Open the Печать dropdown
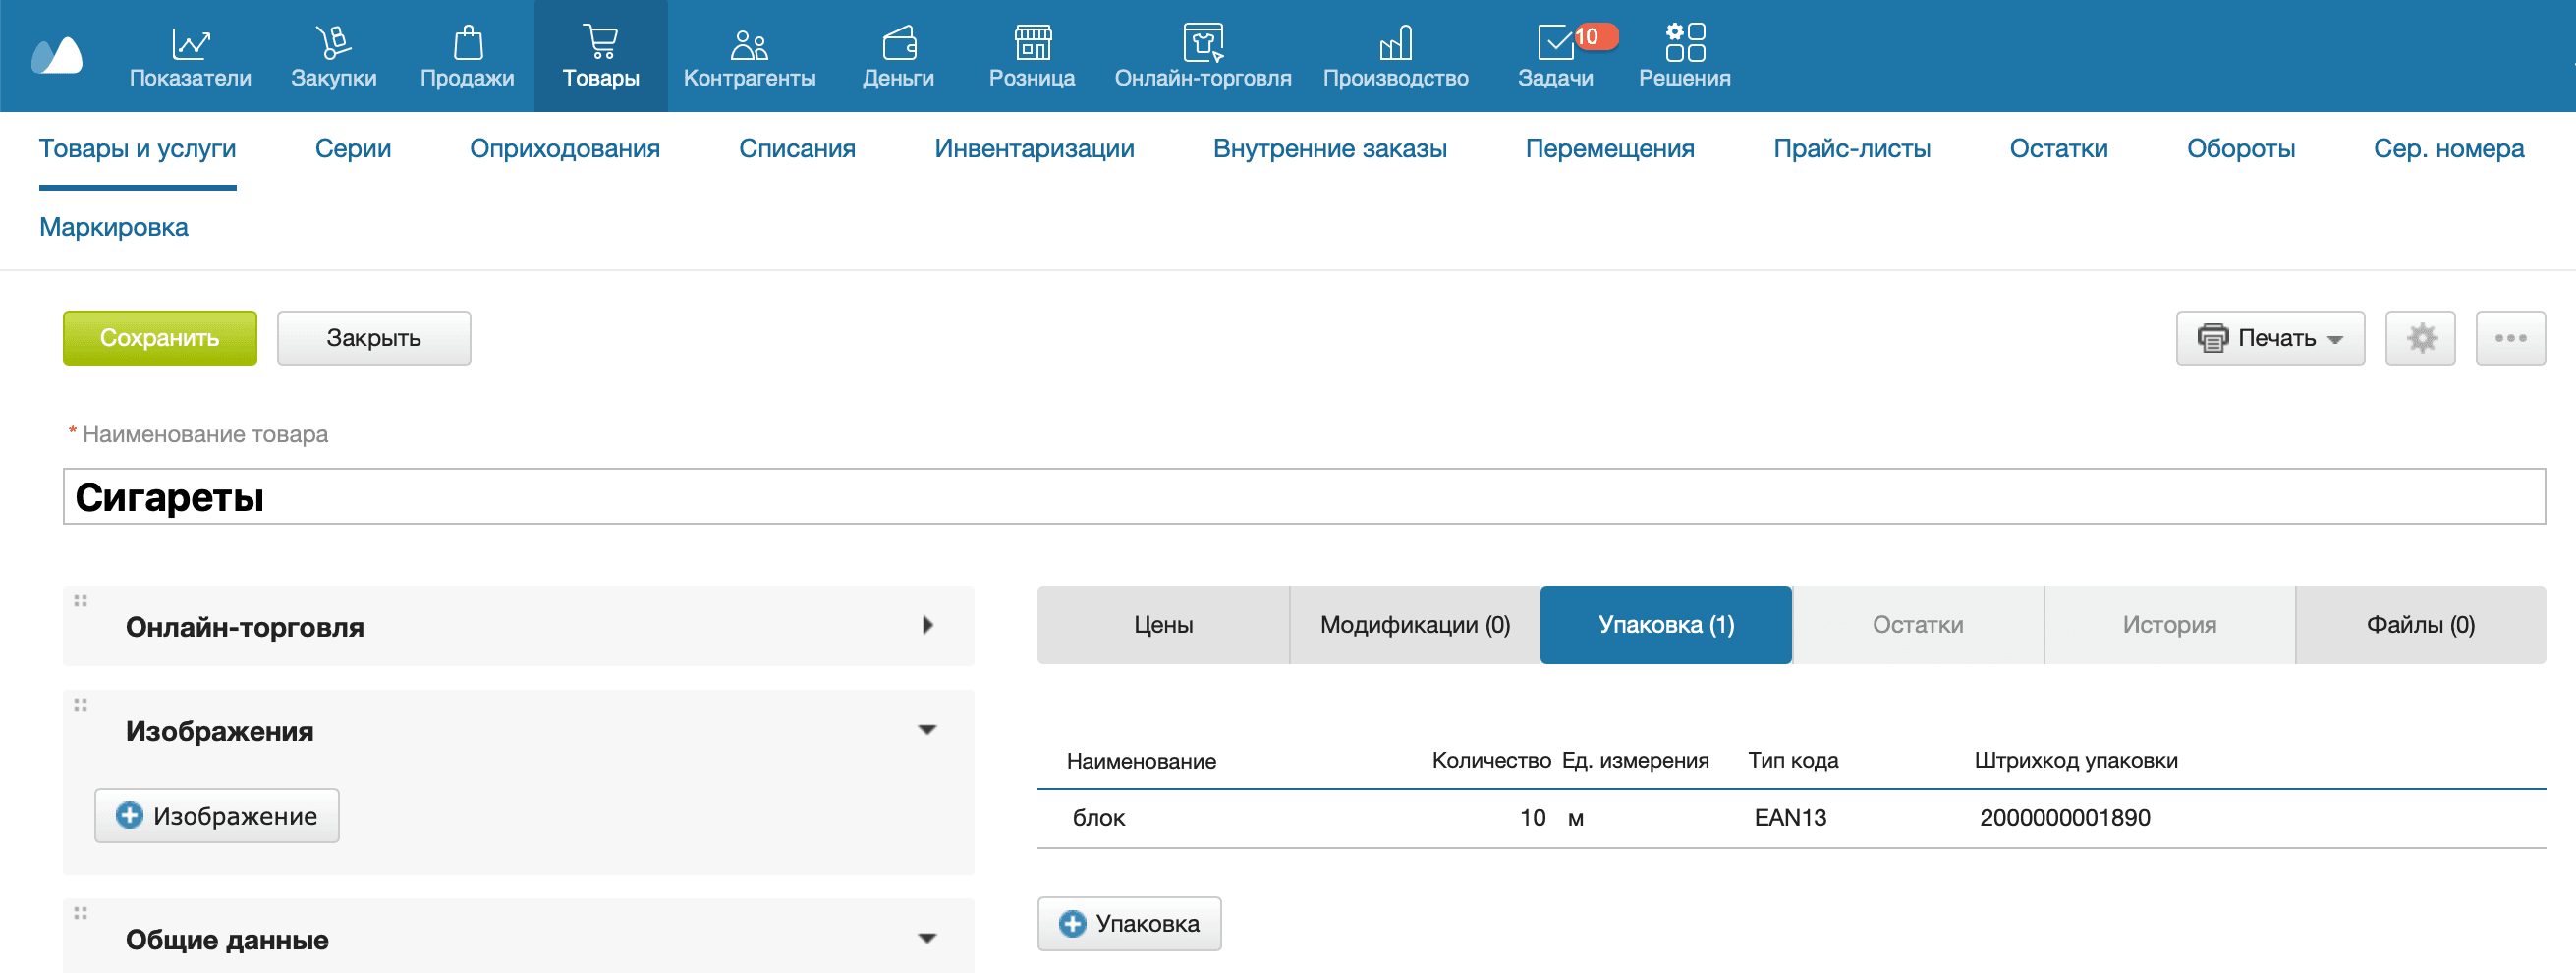 (2270, 338)
